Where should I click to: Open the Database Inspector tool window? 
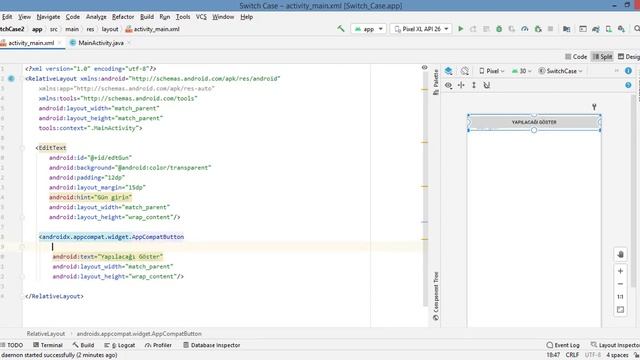point(211,345)
